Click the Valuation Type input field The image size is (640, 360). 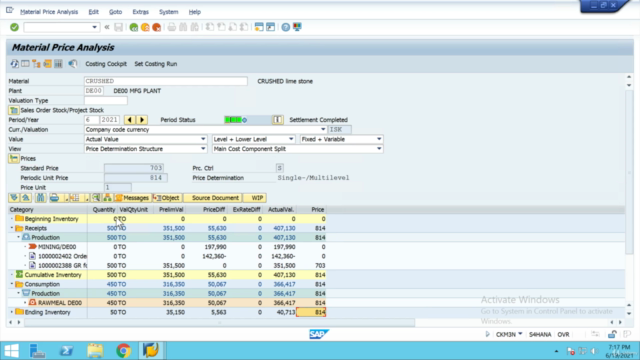coord(106,100)
